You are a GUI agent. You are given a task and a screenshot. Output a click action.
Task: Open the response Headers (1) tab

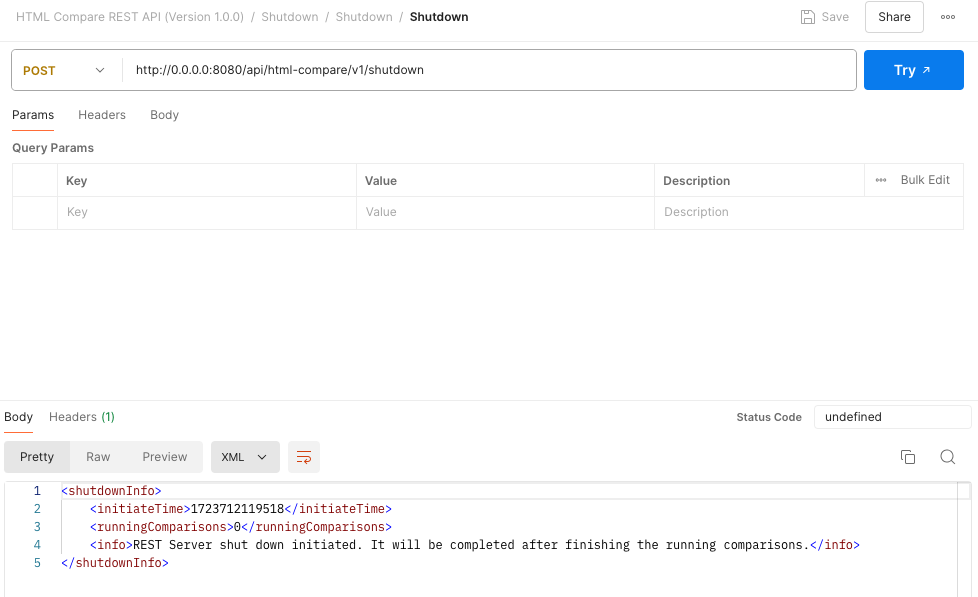82,417
